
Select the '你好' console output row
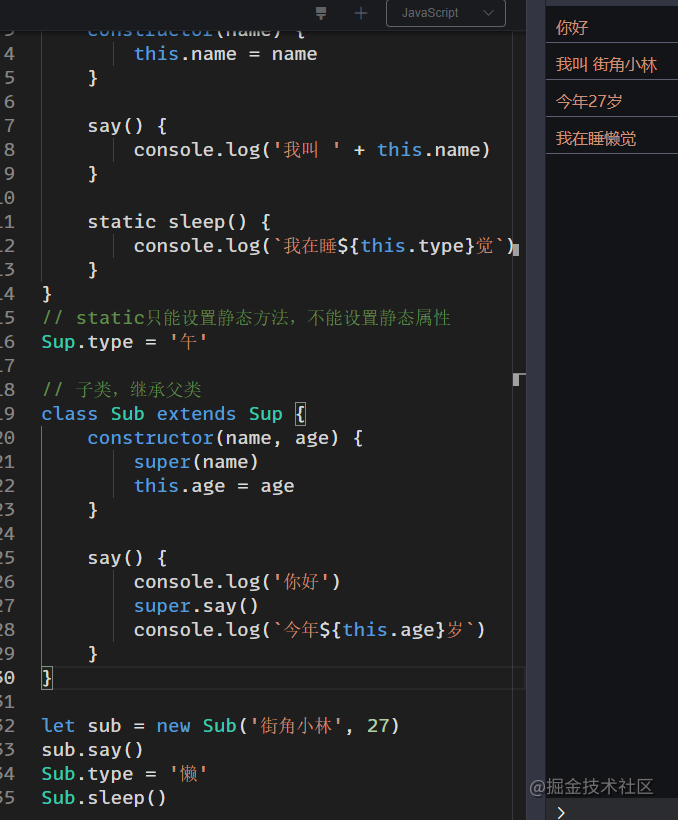[x=612, y=27]
